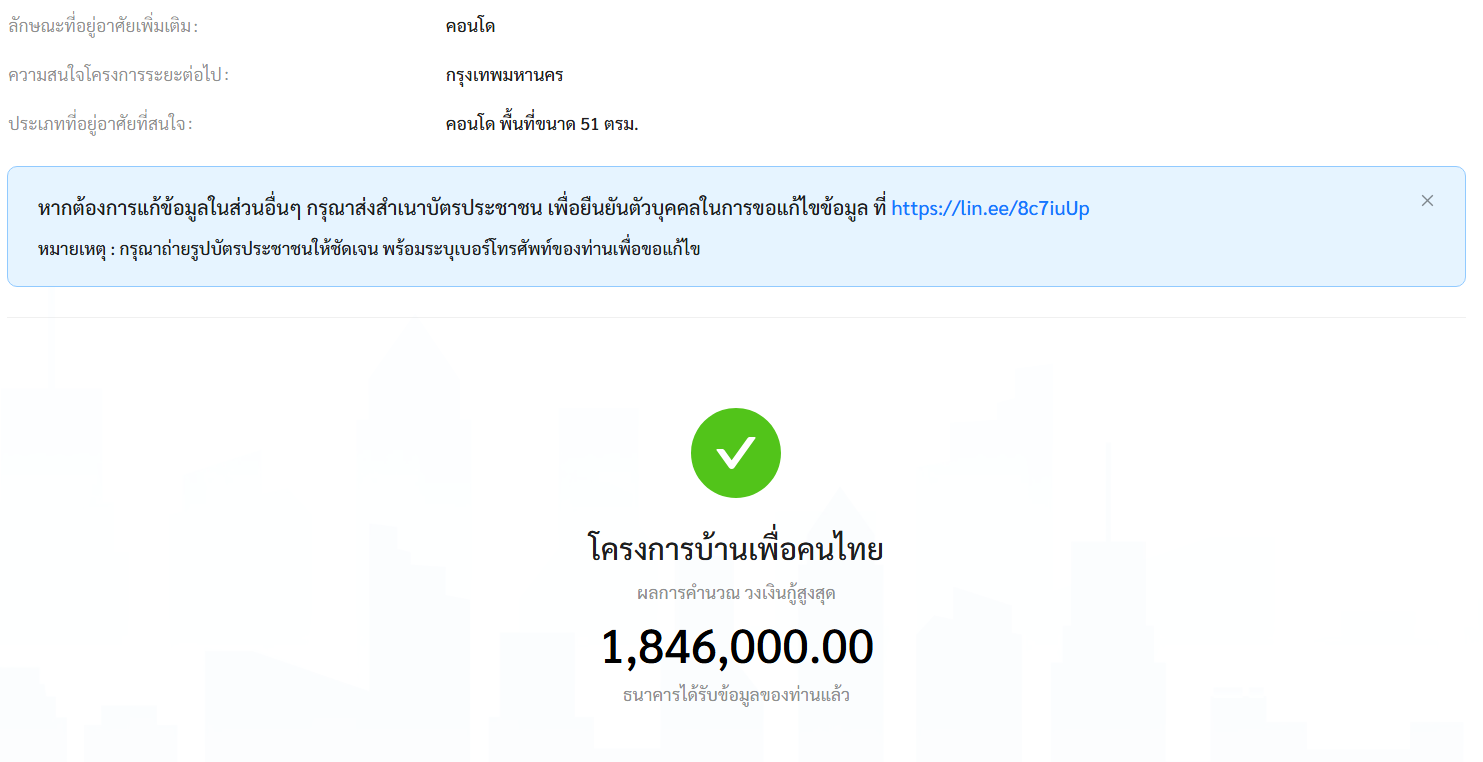Click the horizontal divider below the alert
This screenshot has height=762, width=1483.
[736, 318]
